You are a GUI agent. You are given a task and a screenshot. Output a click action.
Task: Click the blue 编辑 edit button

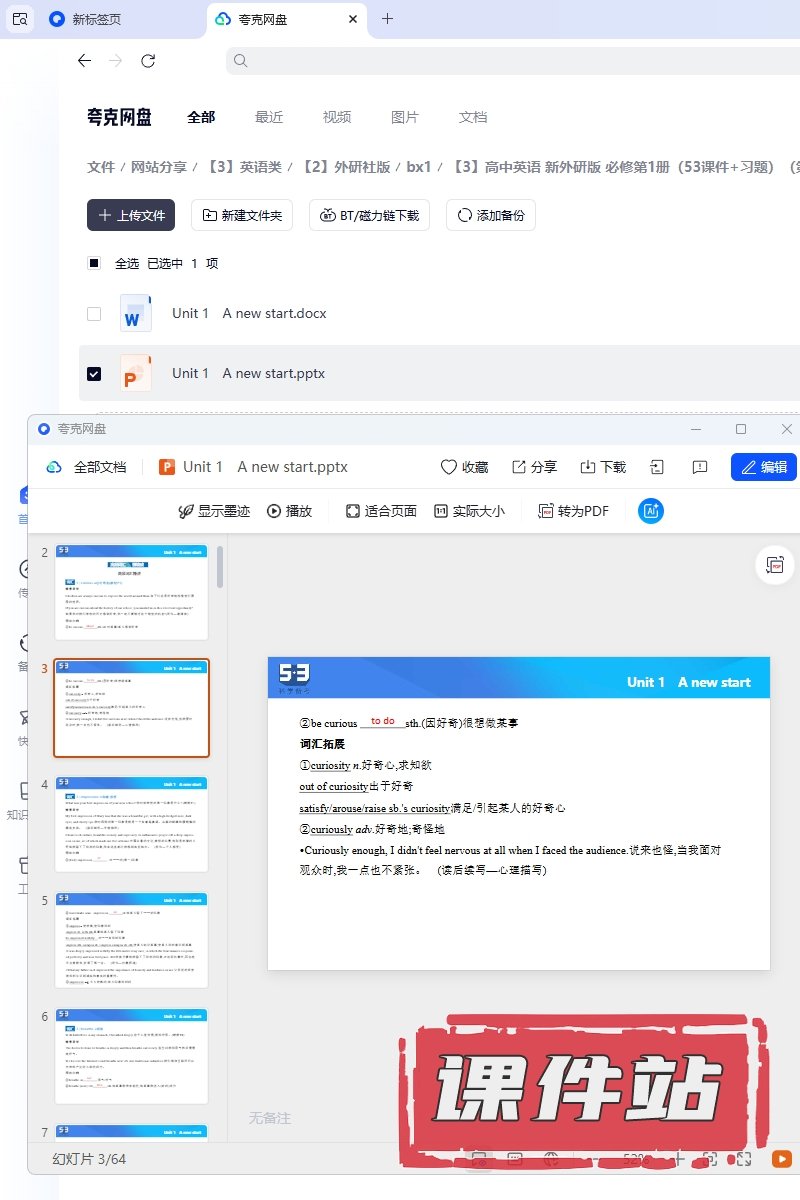(x=763, y=467)
